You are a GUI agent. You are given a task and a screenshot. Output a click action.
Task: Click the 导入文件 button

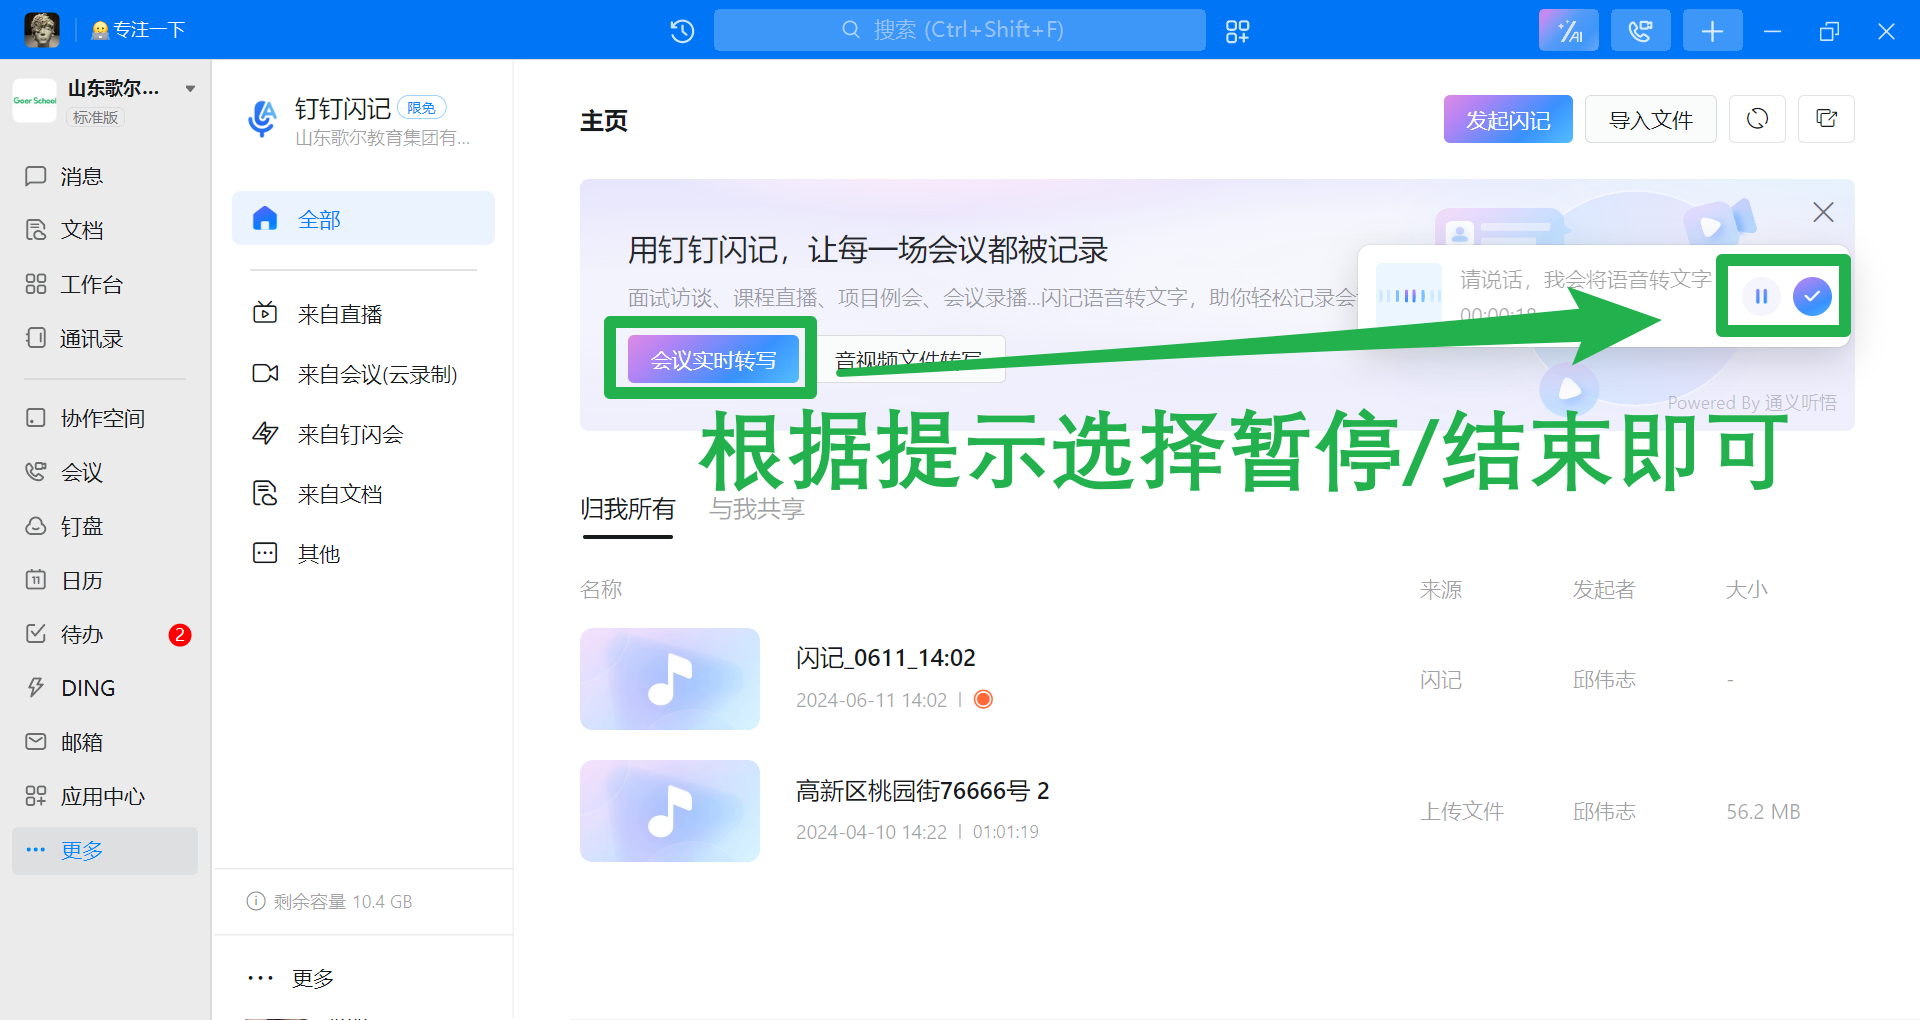[x=1651, y=120]
